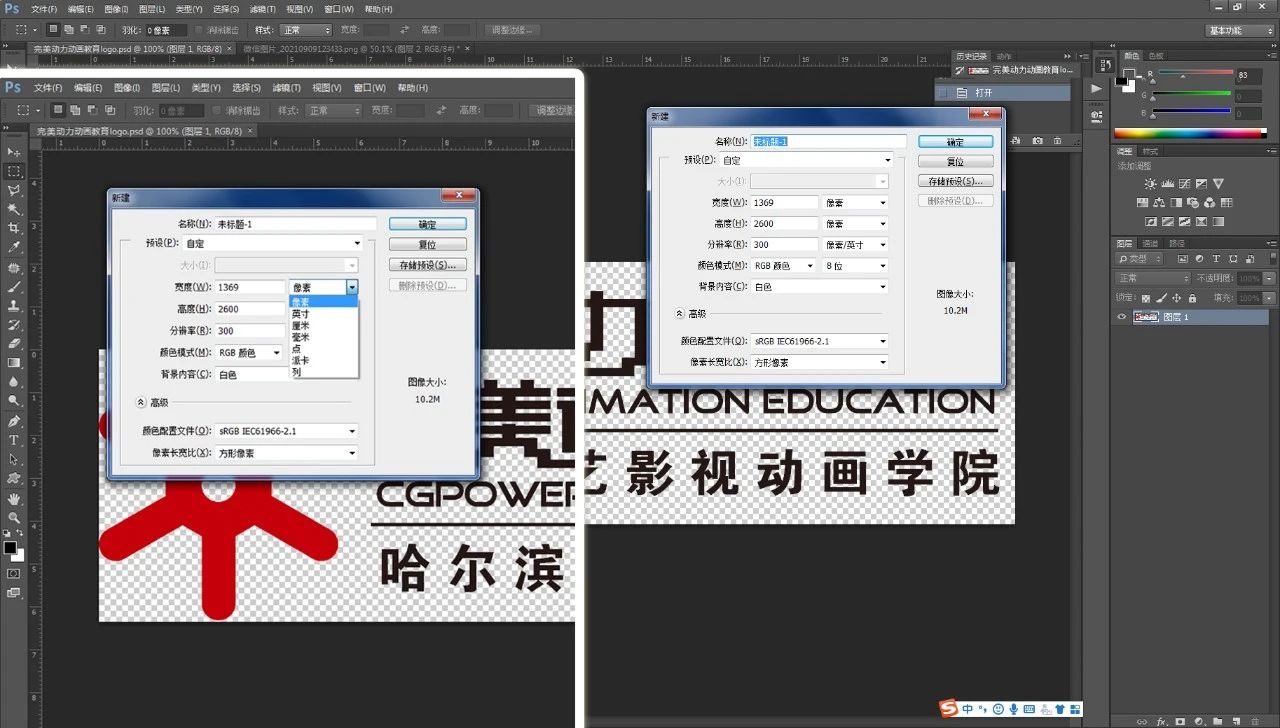Select the Horizontal Type tool

tap(14, 440)
